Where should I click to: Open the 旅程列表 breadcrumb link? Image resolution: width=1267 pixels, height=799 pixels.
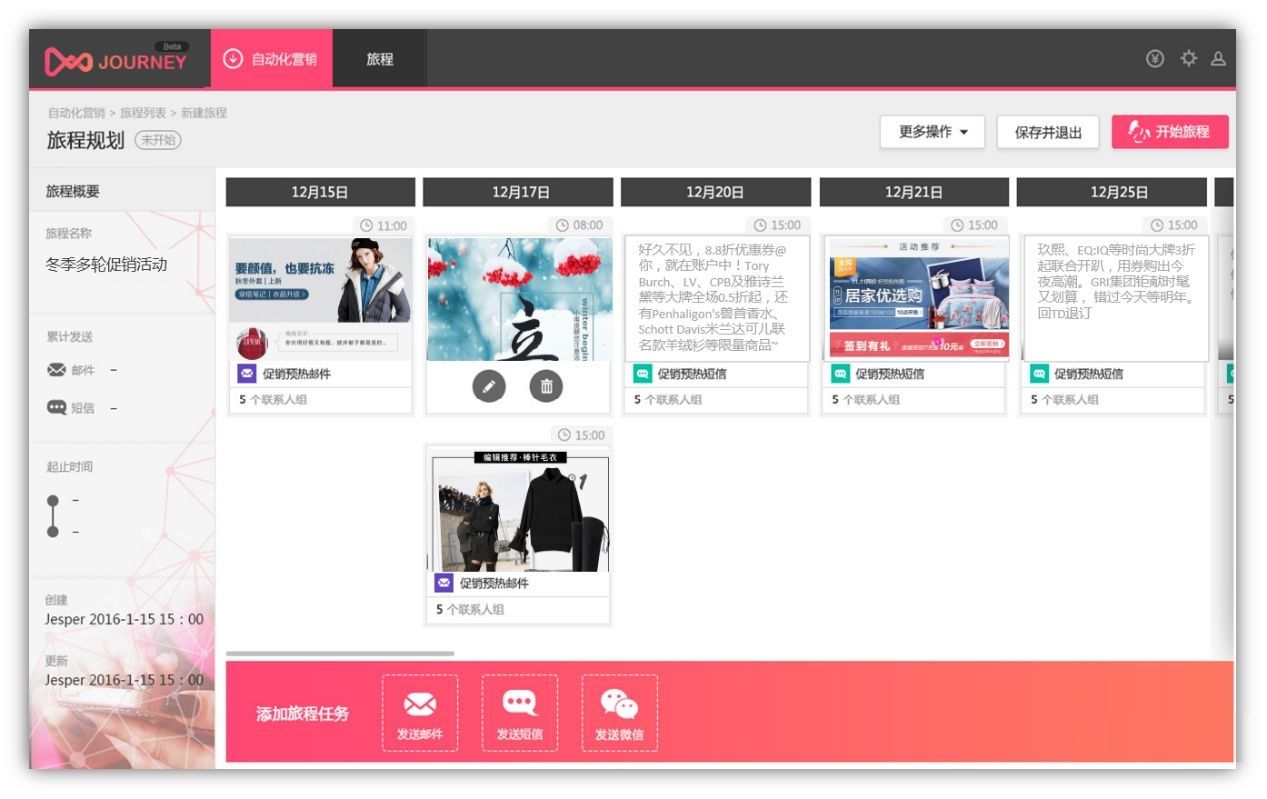click(144, 113)
